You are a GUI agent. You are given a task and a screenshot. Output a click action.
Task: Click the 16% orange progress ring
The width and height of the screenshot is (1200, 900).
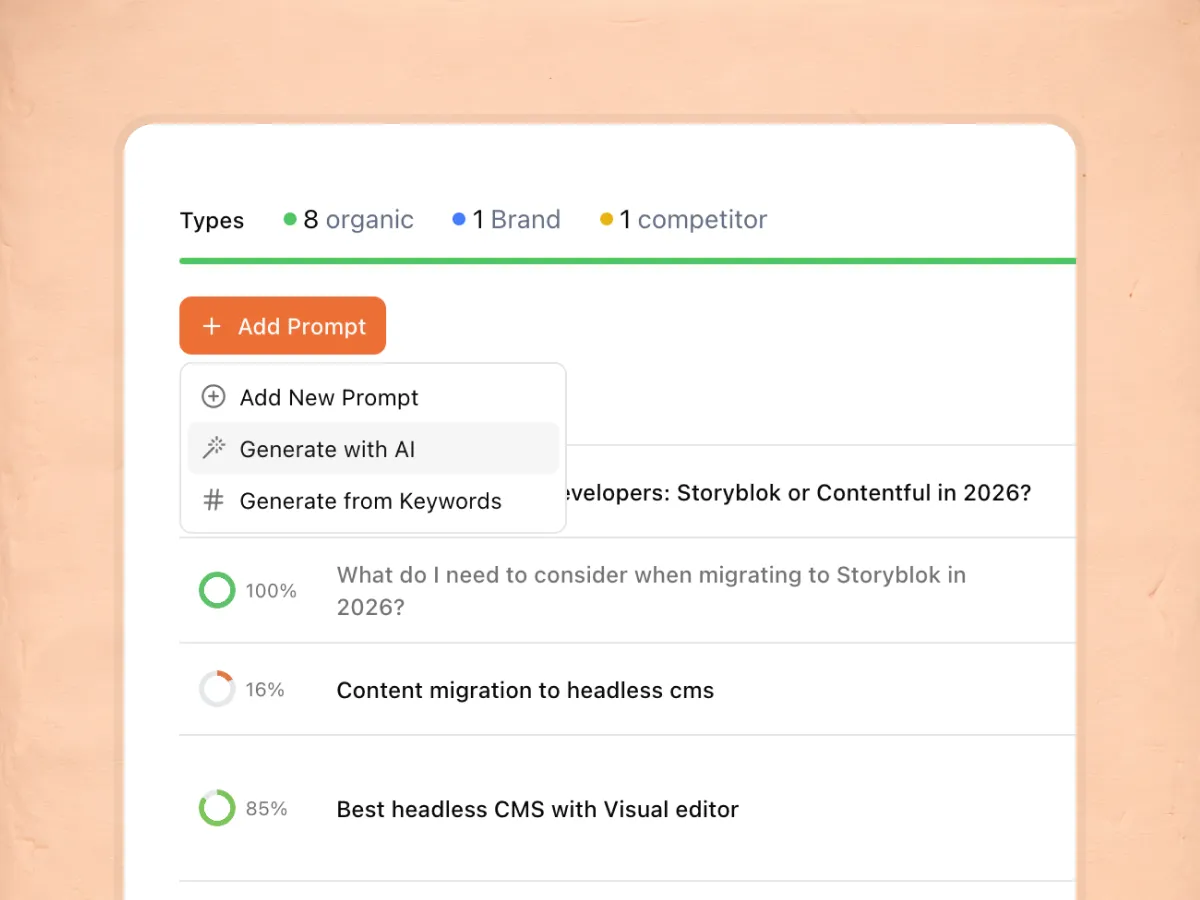click(217, 689)
